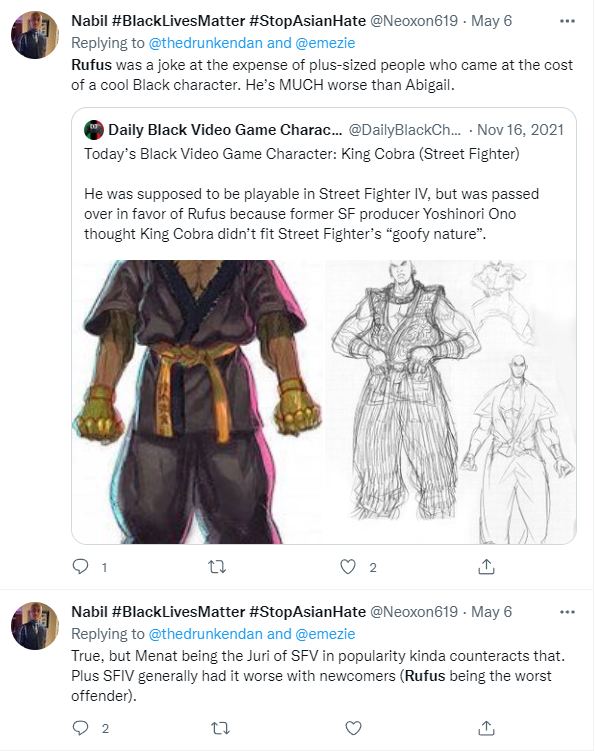Open @emezie mention in second tweet

tap(325, 634)
